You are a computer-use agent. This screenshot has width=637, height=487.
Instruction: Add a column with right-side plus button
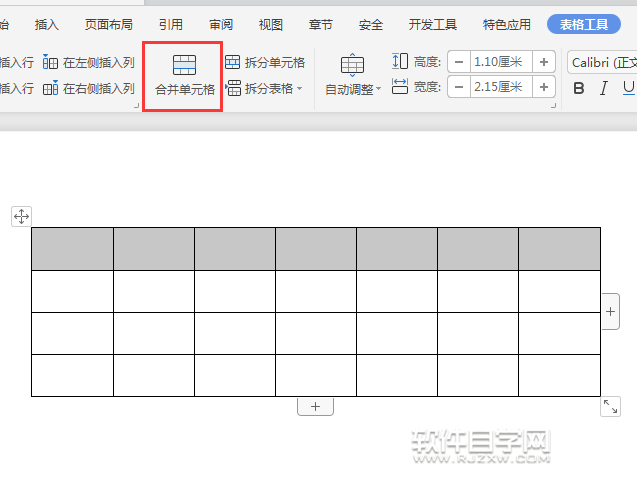[x=610, y=312]
